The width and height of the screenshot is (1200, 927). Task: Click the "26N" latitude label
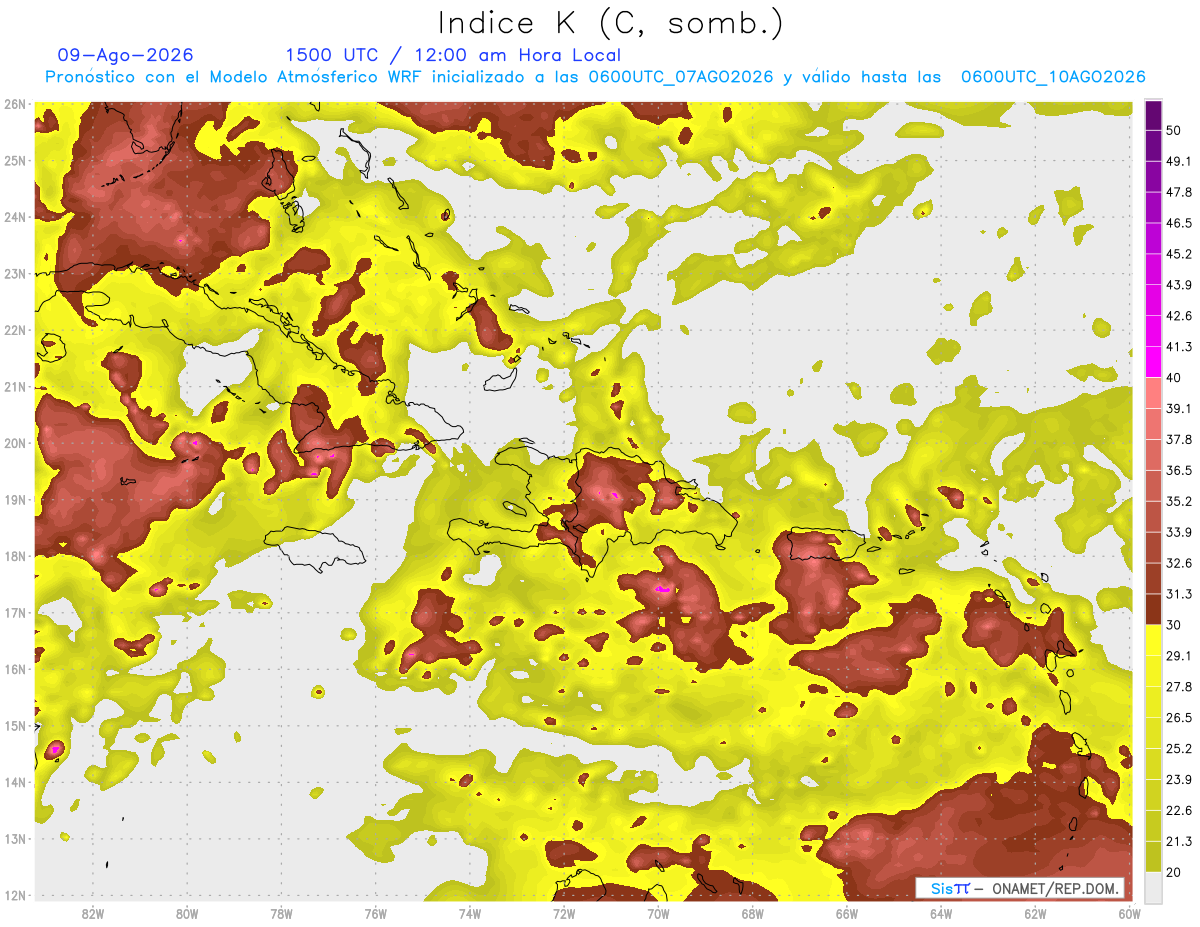tap(15, 104)
